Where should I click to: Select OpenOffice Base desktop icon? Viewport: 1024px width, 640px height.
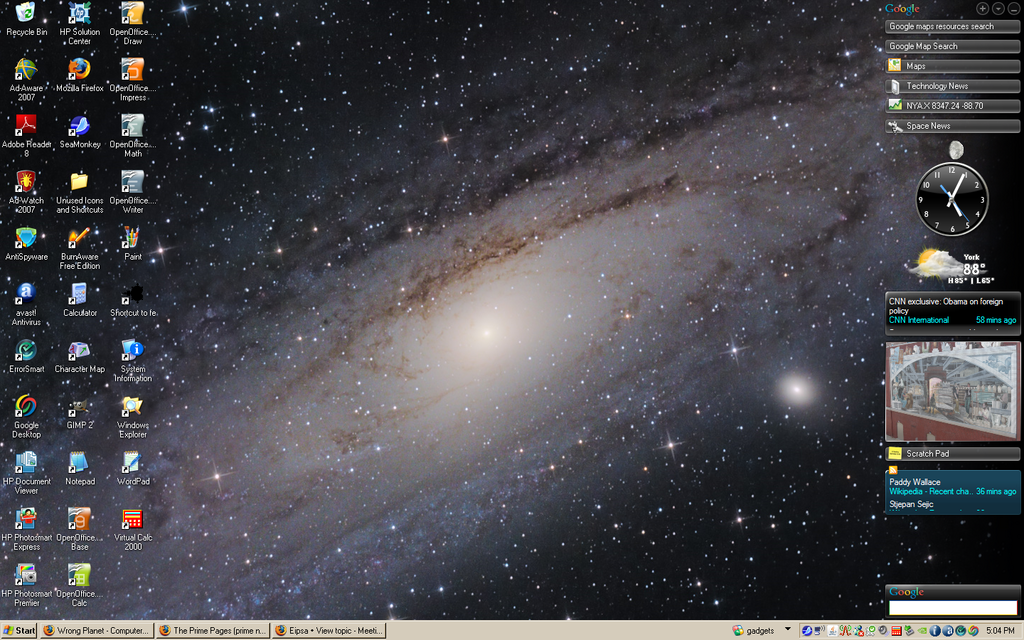point(80,528)
